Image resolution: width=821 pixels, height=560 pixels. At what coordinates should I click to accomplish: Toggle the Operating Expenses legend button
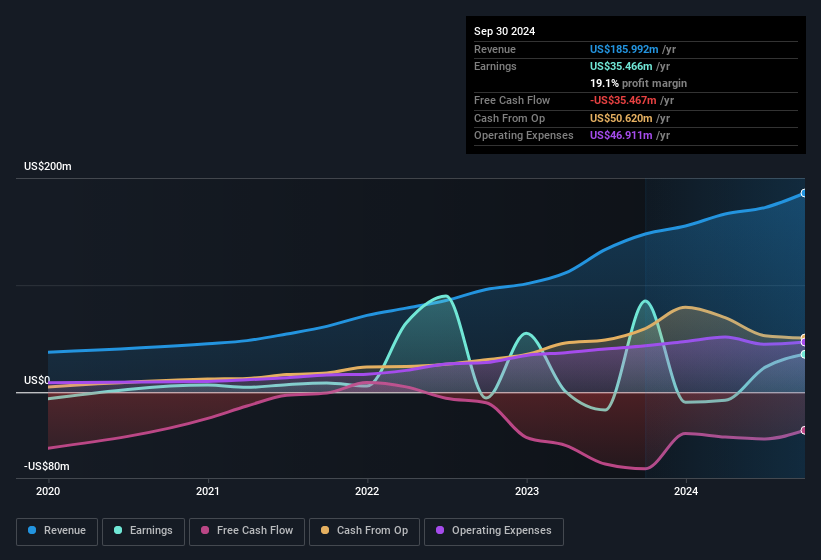point(493,531)
